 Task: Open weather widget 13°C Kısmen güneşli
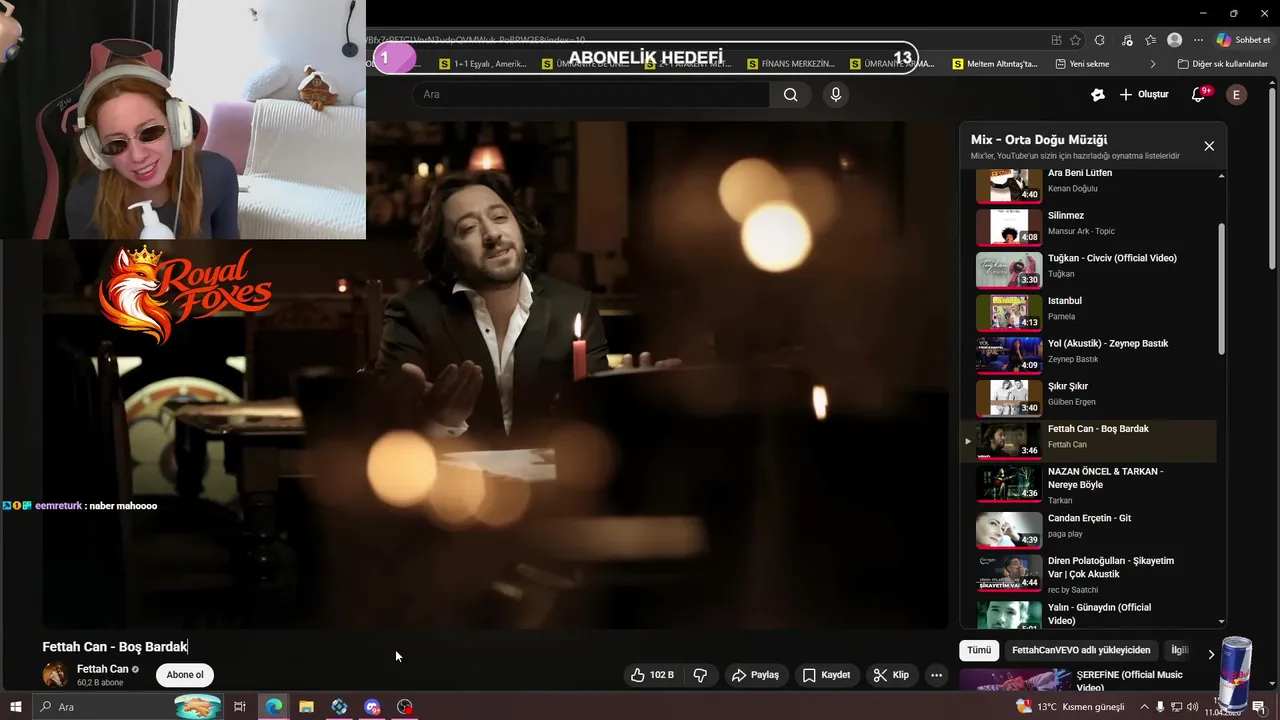click(x=1070, y=707)
